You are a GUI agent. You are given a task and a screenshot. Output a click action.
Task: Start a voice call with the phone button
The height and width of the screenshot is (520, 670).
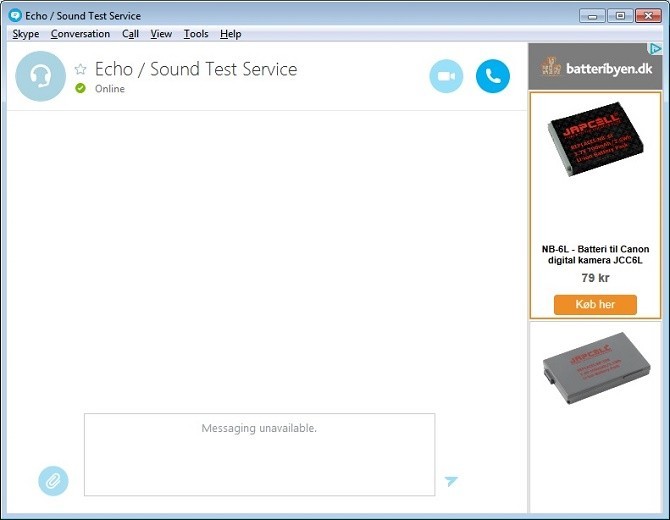click(x=493, y=76)
